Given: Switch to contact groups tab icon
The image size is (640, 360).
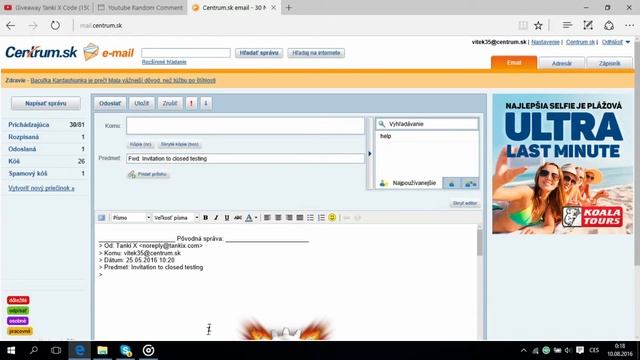Looking at the screenshot, I should [470, 184].
